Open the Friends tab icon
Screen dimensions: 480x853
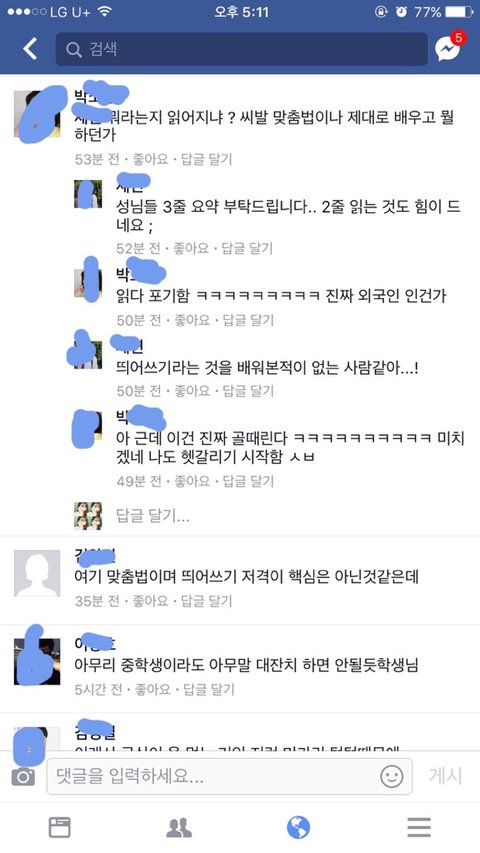tap(179, 827)
